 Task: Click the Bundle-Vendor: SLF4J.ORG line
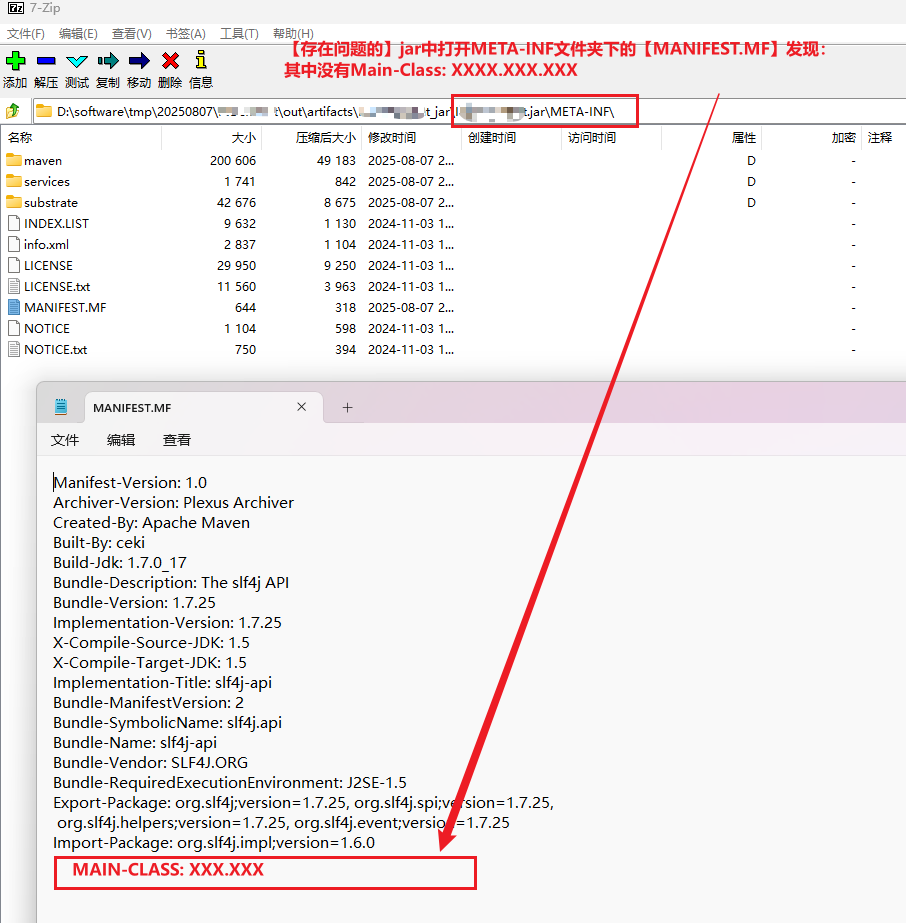[150, 762]
